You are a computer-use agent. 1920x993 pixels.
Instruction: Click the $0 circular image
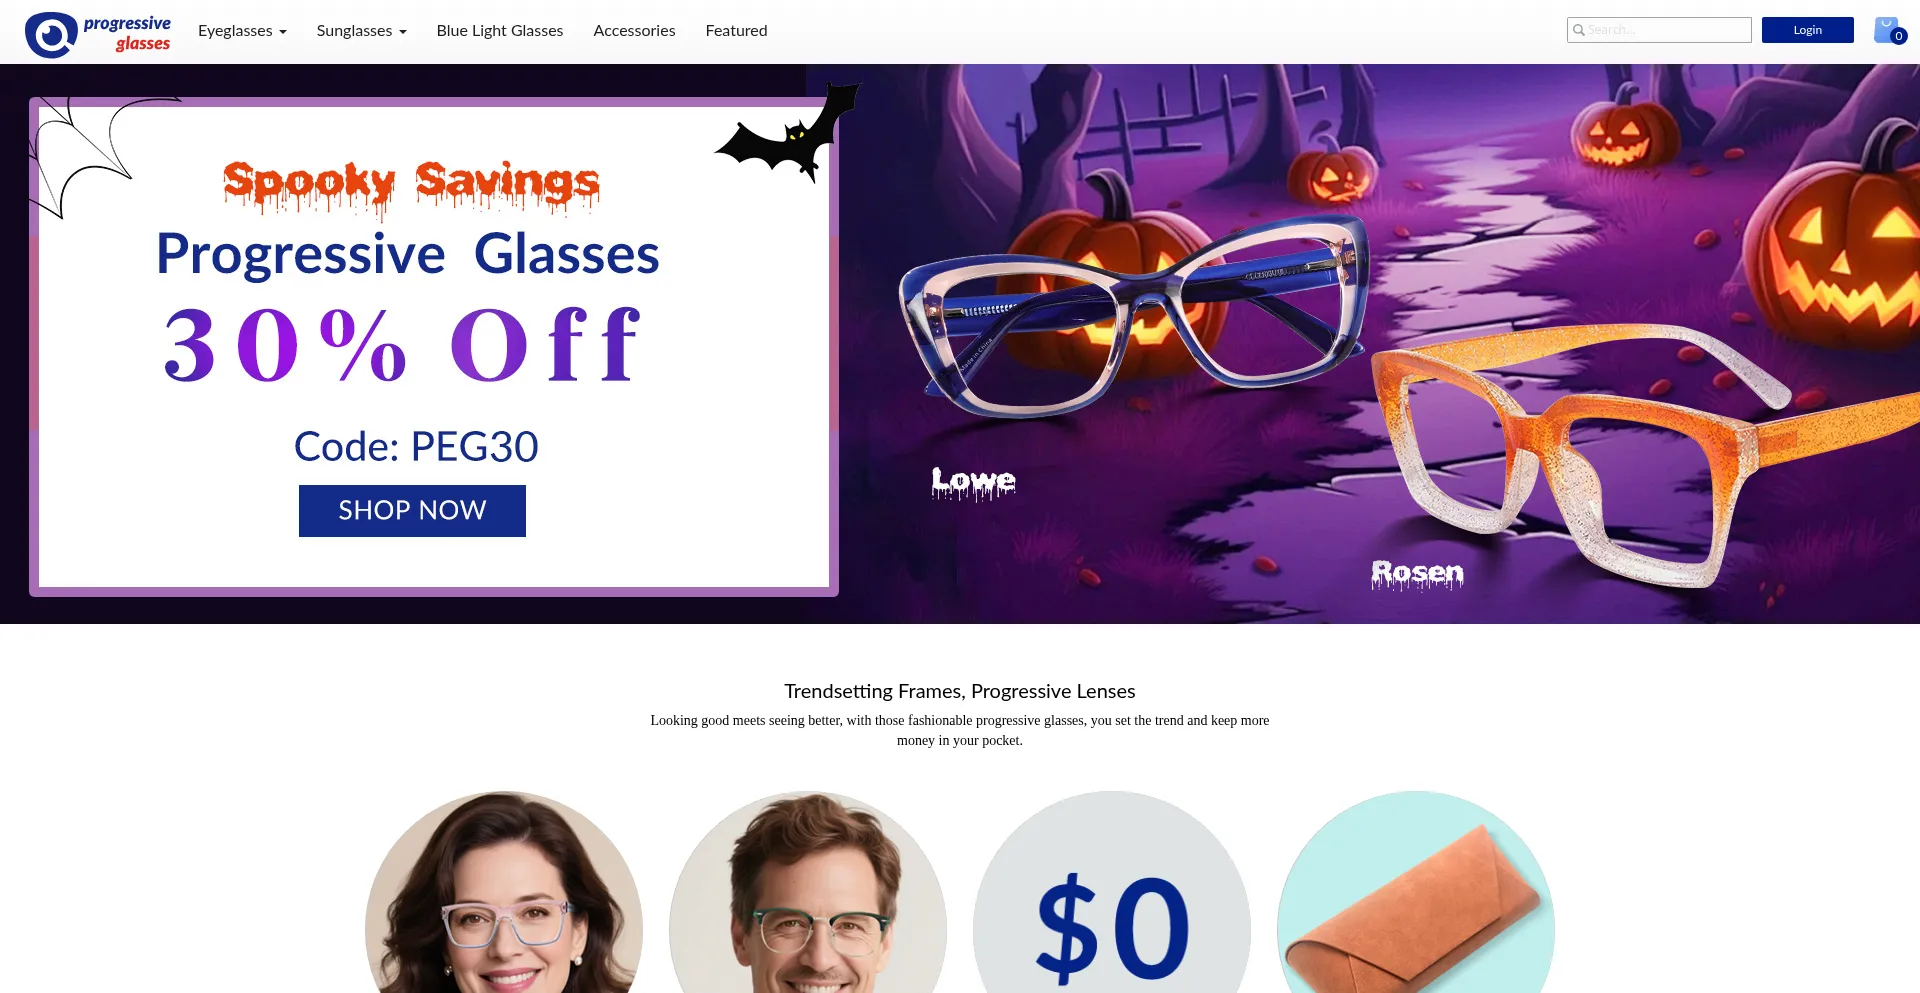1112,892
